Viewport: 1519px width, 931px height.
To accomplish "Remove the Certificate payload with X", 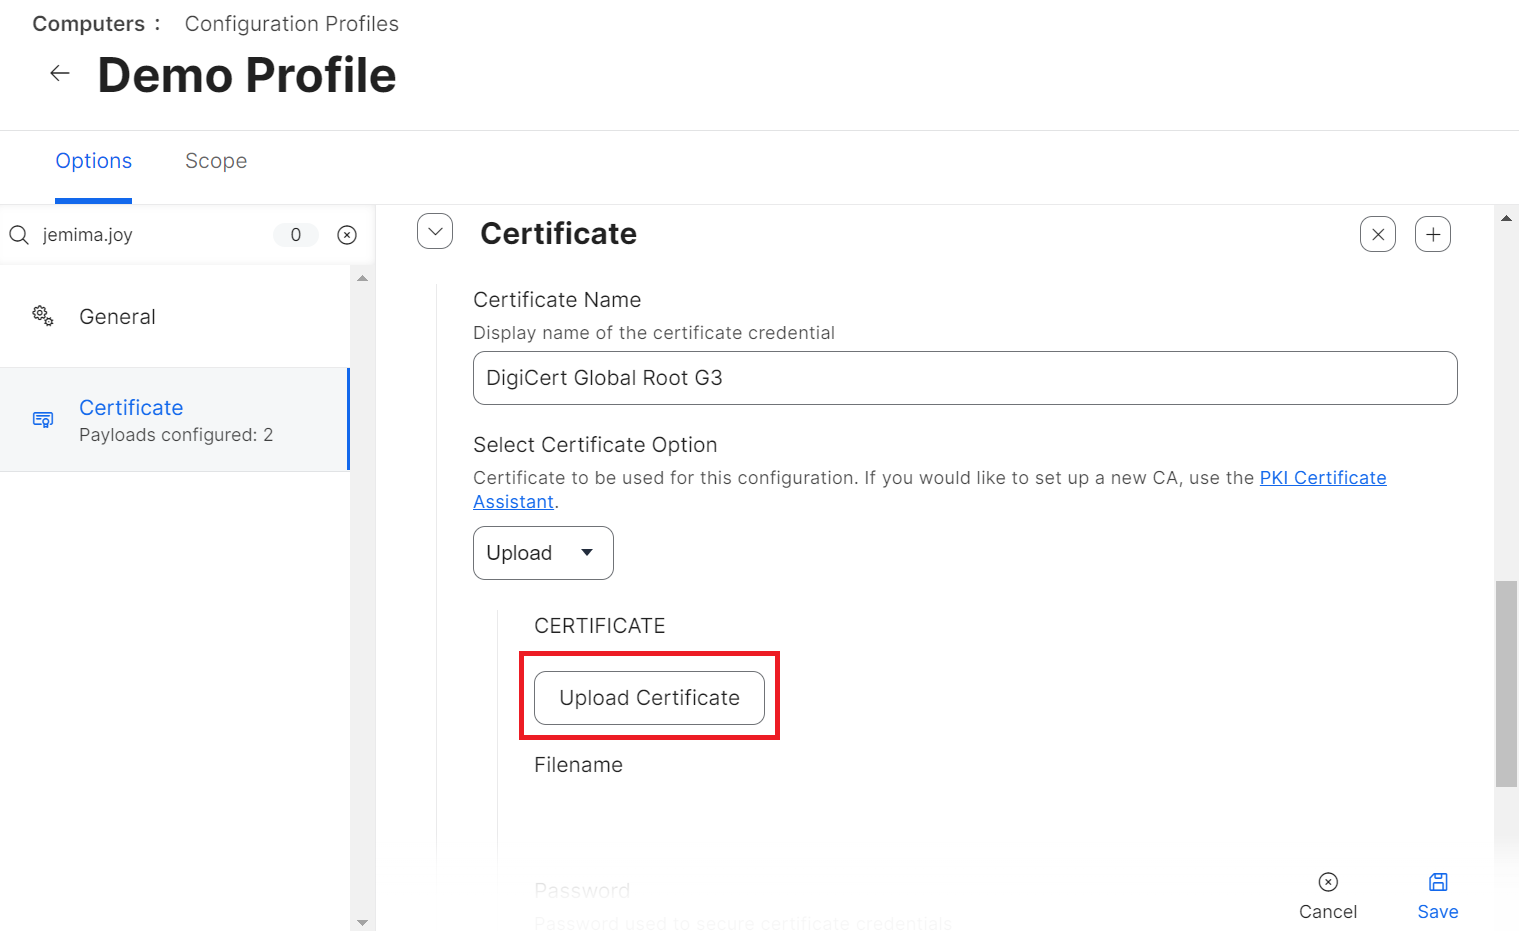I will click(x=1378, y=234).
